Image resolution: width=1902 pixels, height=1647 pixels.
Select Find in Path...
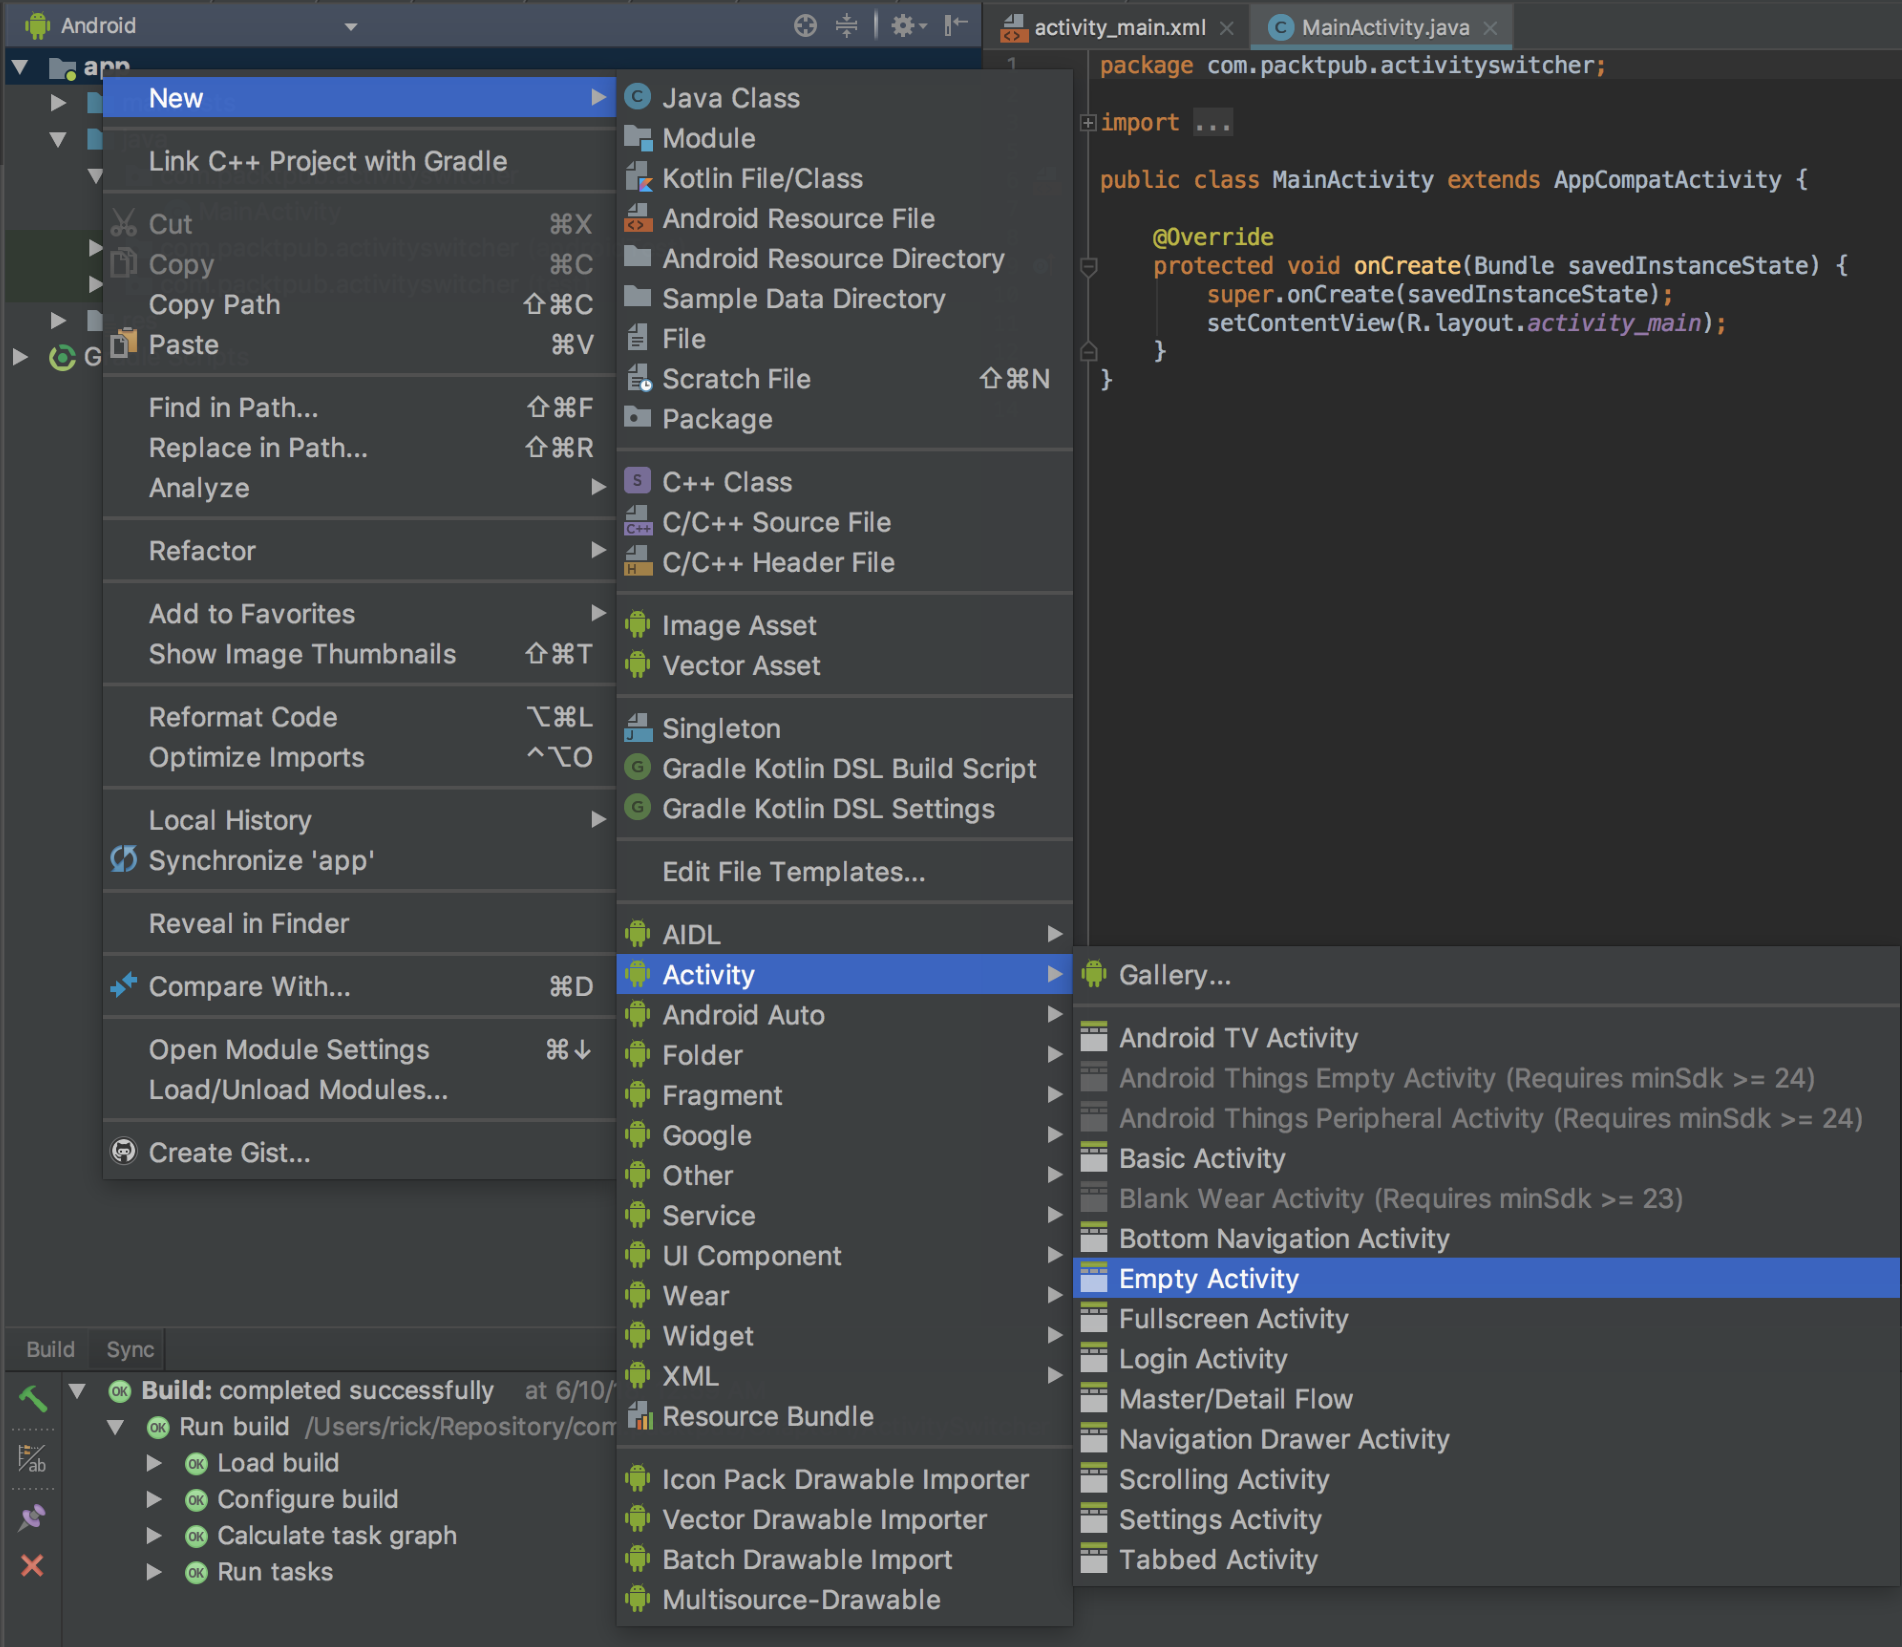tap(359, 407)
